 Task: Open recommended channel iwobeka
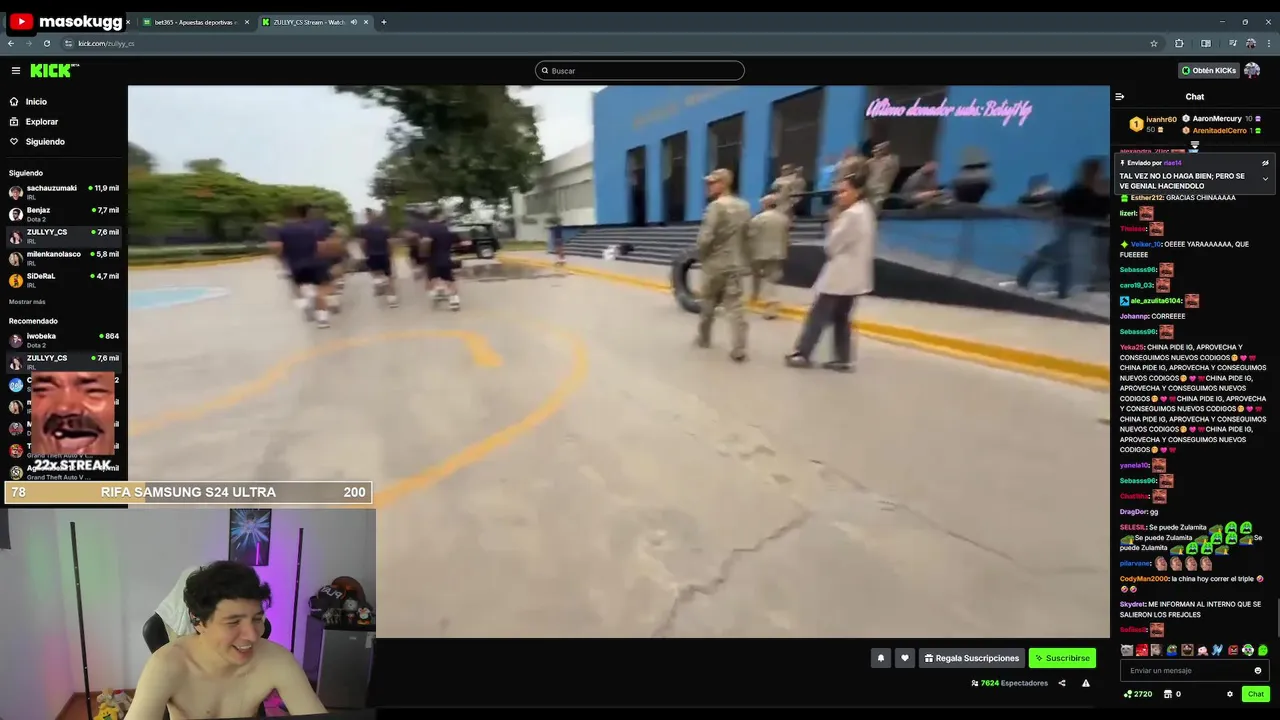point(64,339)
